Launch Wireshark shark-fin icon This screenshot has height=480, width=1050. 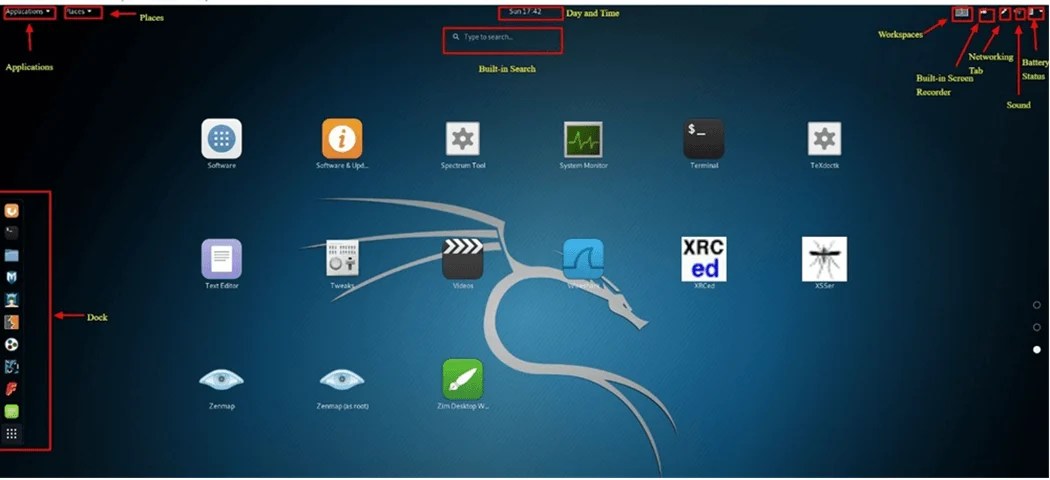click(583, 258)
